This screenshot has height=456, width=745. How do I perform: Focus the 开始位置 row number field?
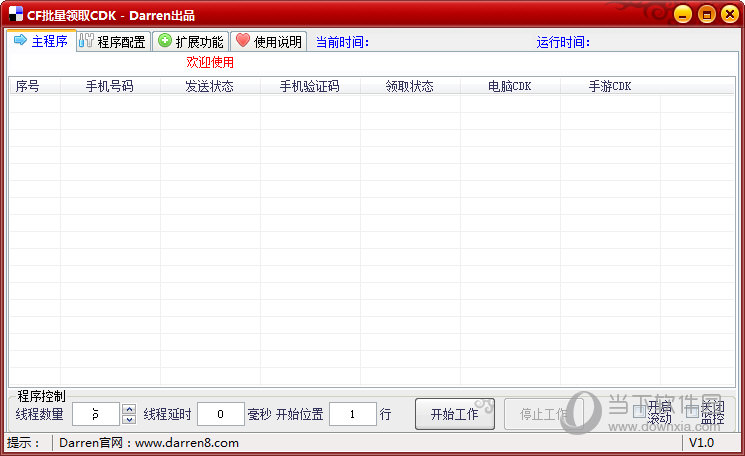[353, 414]
